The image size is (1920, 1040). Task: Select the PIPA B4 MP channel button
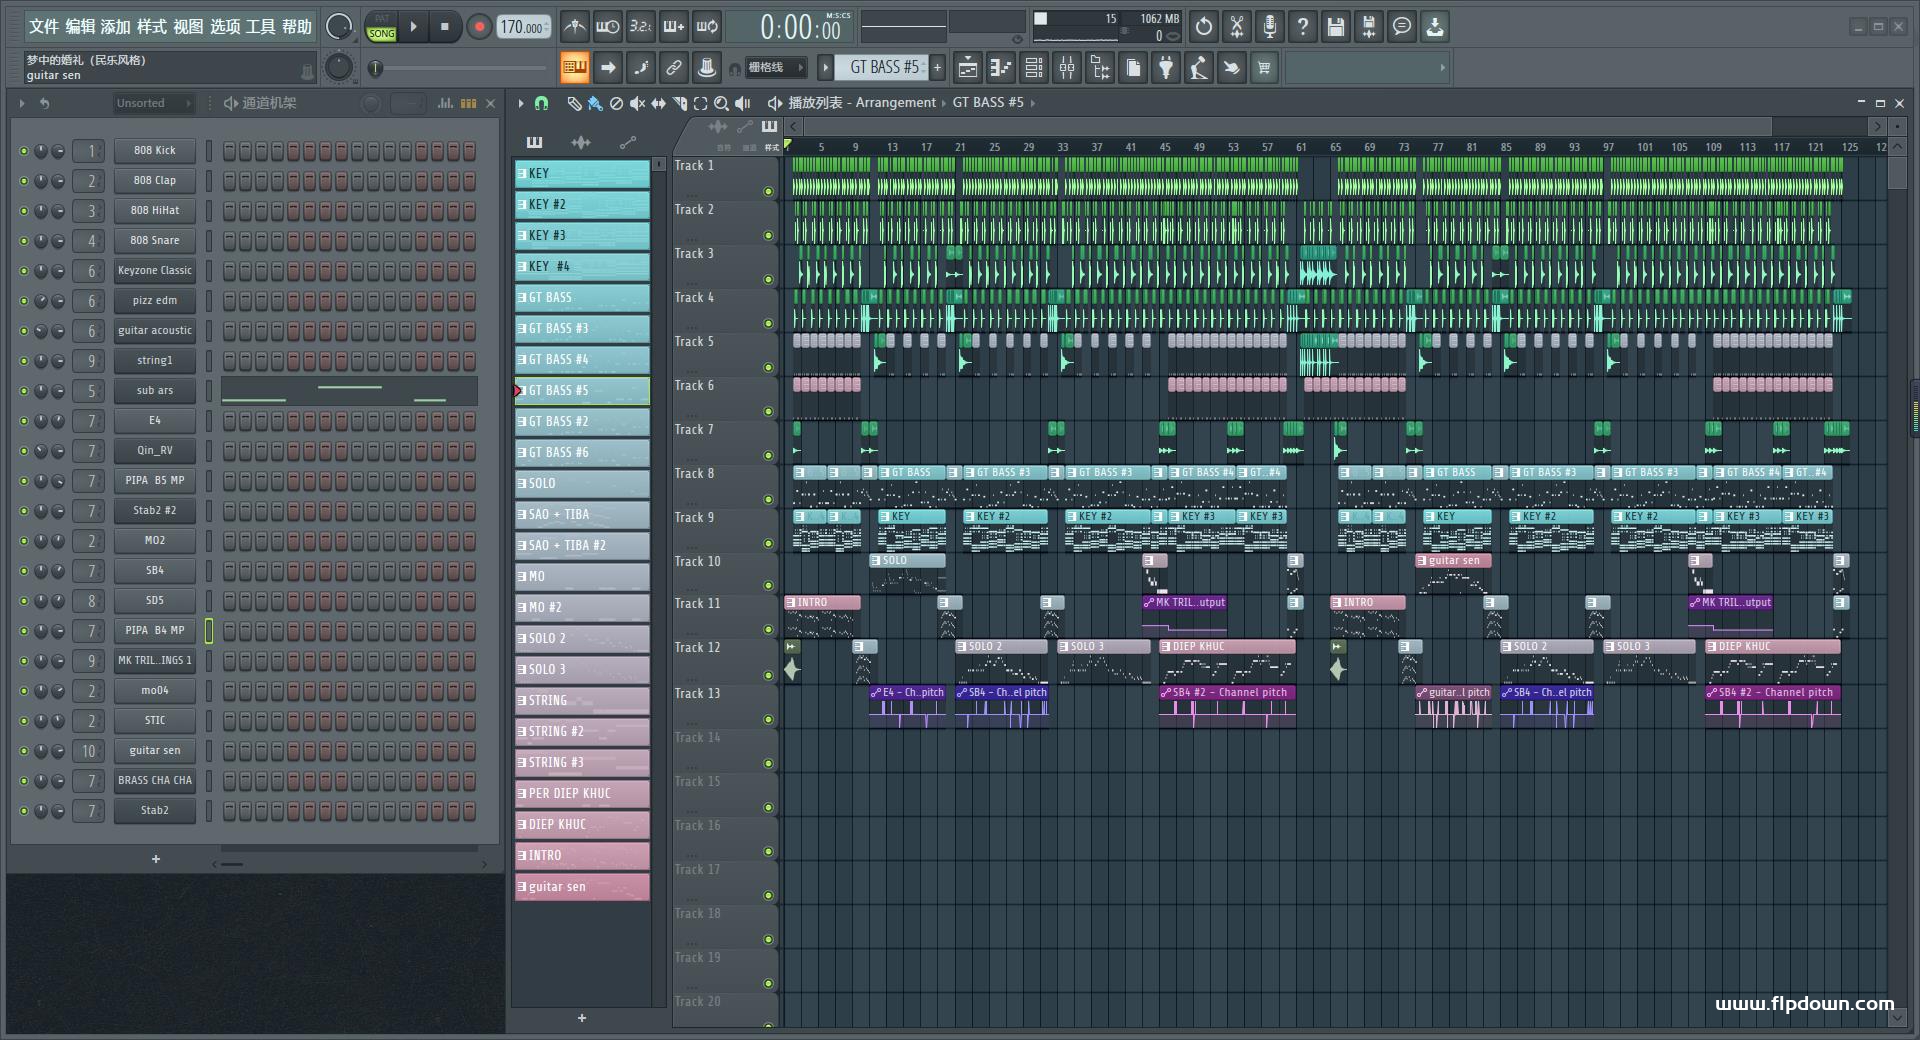[x=155, y=631]
